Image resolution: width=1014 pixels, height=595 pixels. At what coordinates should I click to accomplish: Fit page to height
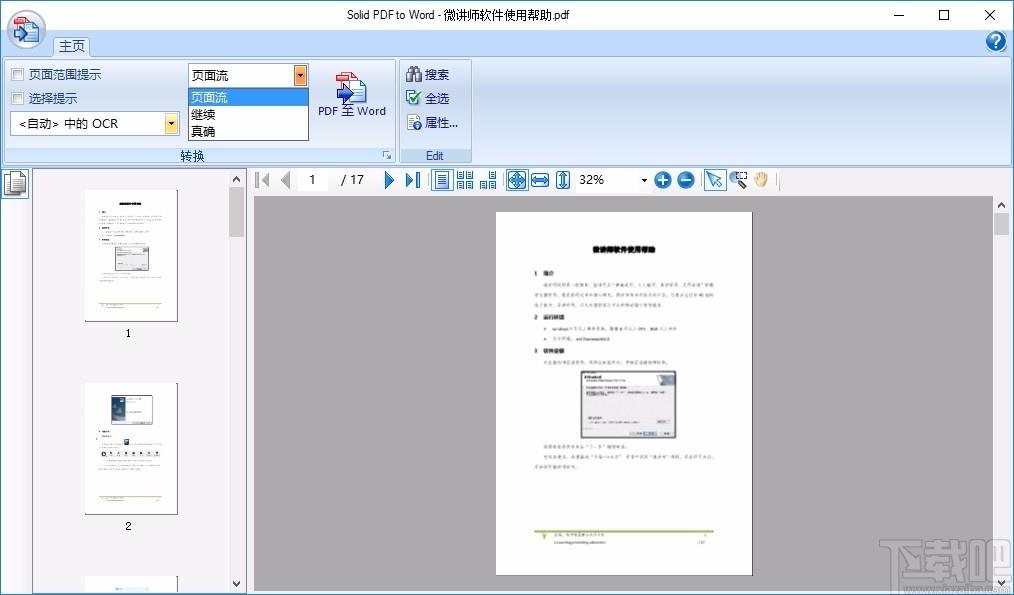tap(563, 180)
